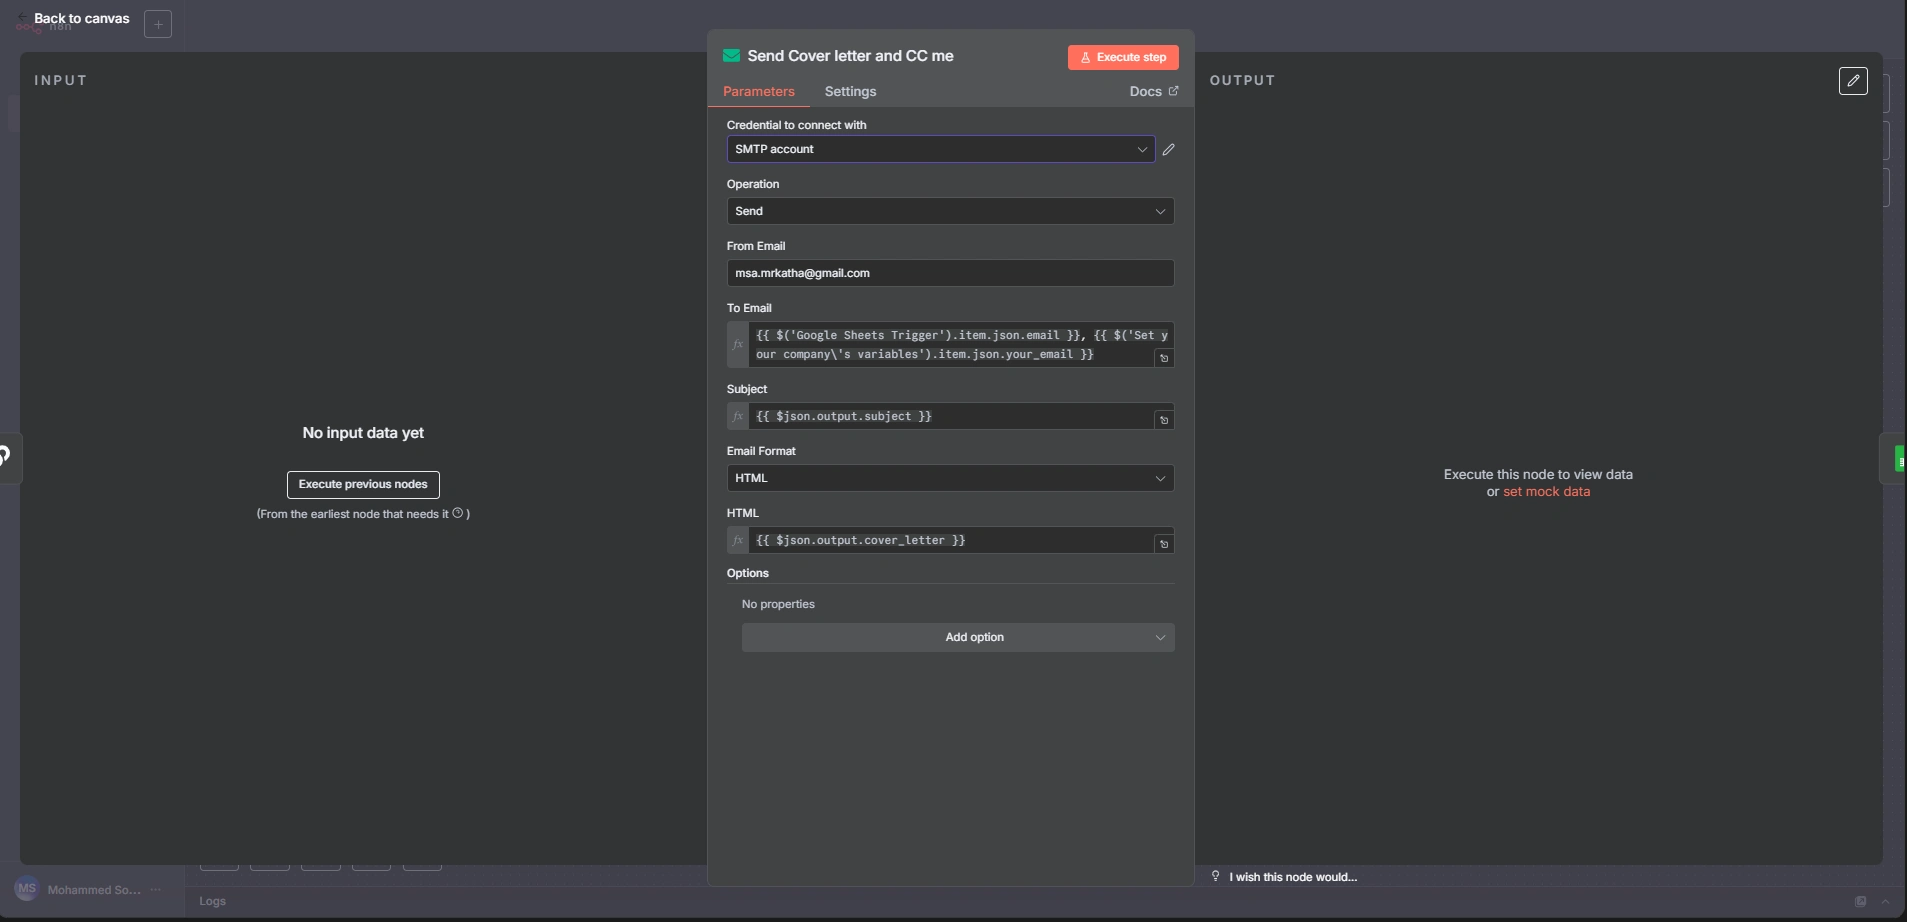This screenshot has width=1907, height=922.
Task: Open expression editor for To Email field
Action: [1164, 358]
